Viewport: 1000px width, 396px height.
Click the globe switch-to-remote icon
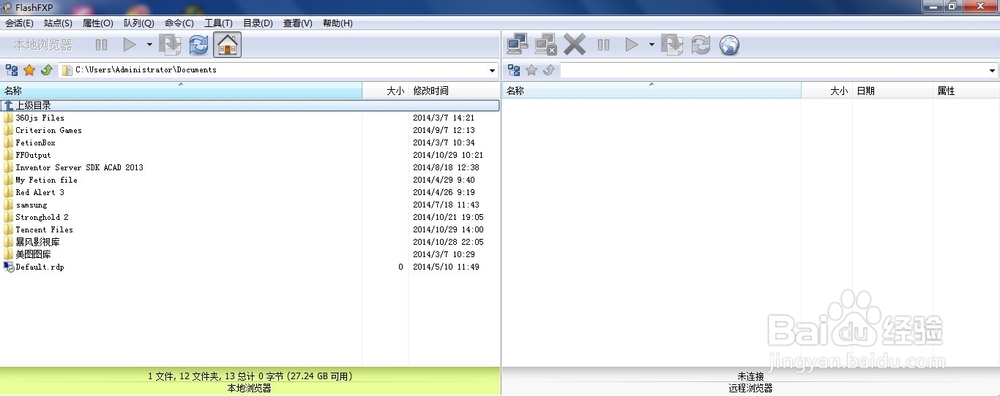click(x=729, y=45)
